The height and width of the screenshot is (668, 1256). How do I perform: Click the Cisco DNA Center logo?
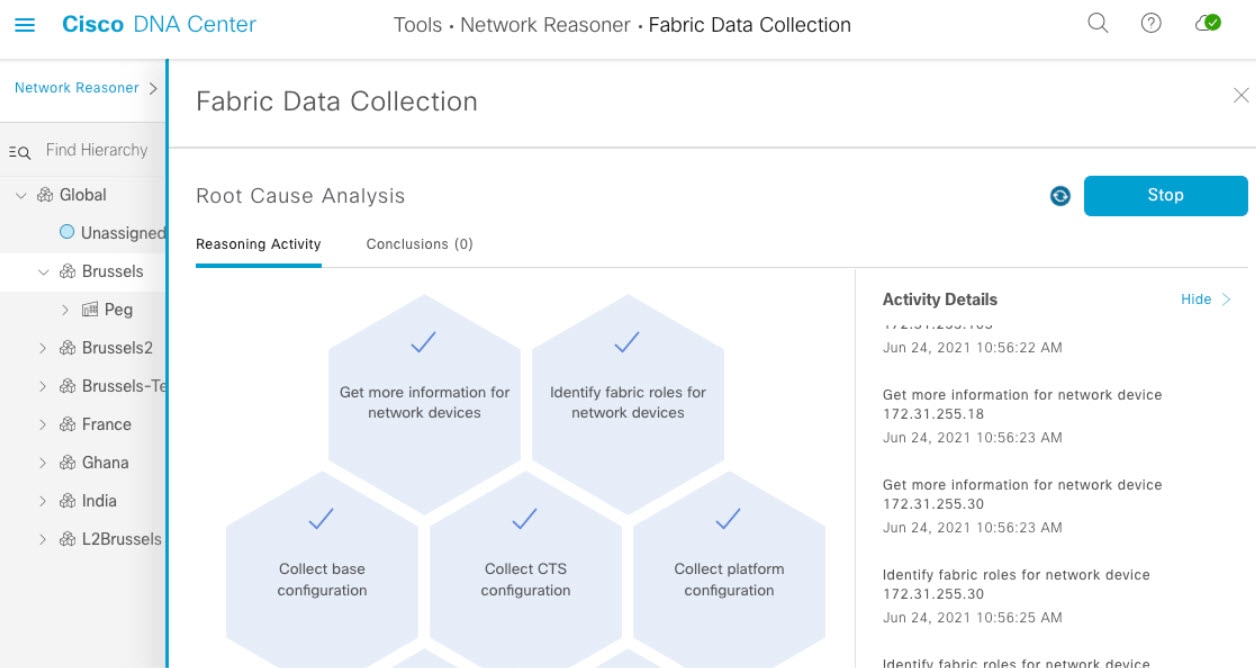pyautogui.click(x=159, y=24)
